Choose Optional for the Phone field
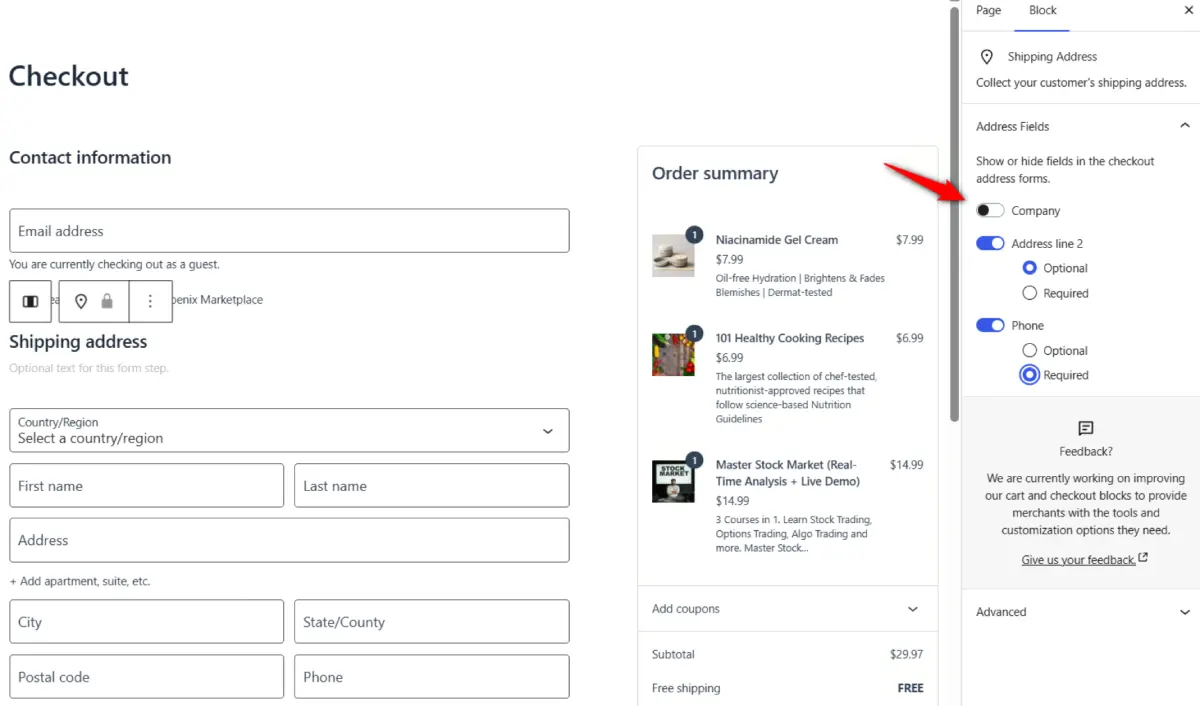 1030,351
